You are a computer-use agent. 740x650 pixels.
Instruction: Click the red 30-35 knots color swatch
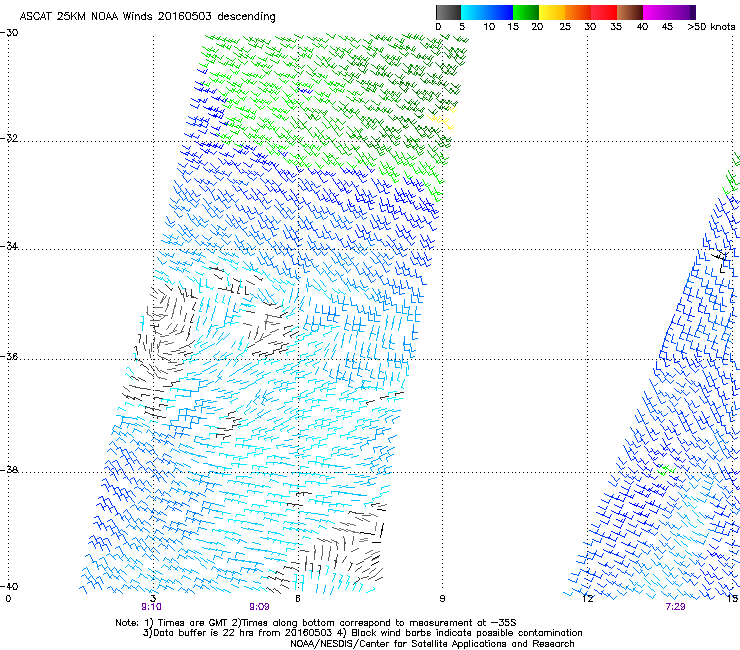coord(604,12)
